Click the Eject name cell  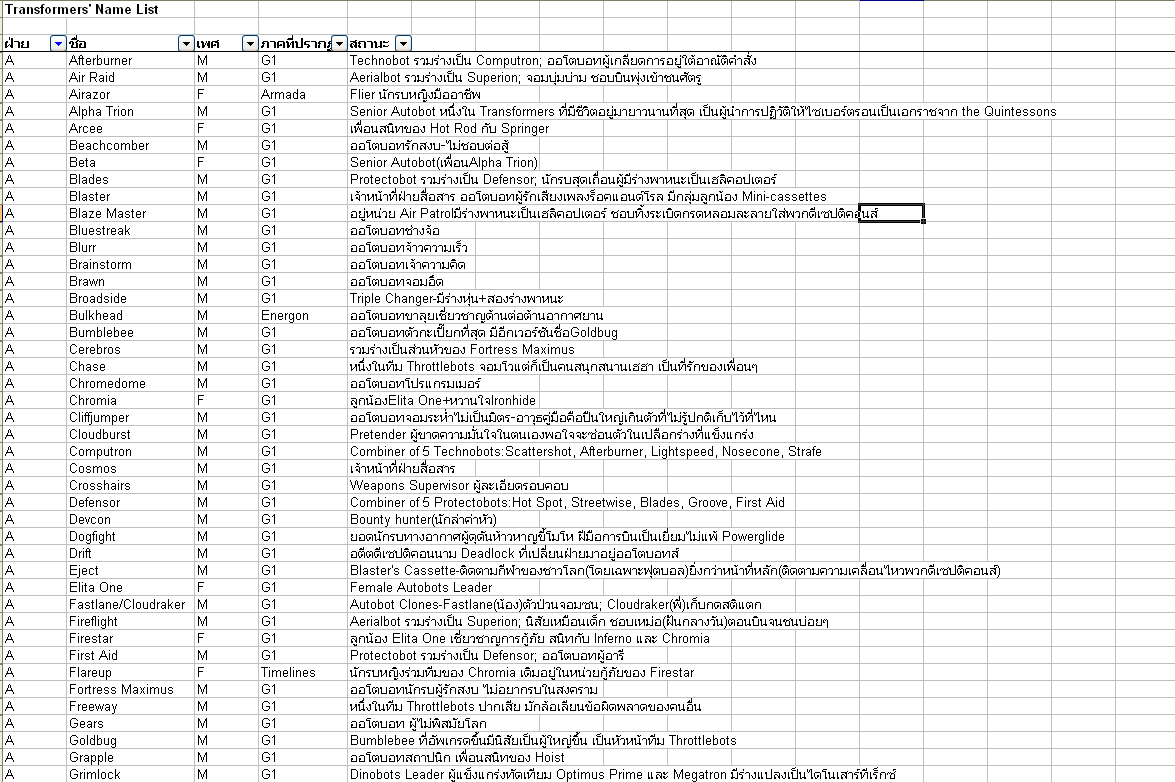pyautogui.click(x=130, y=571)
